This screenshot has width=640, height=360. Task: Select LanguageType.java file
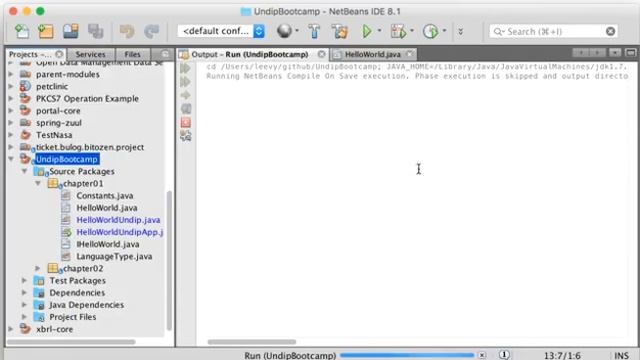point(114,256)
